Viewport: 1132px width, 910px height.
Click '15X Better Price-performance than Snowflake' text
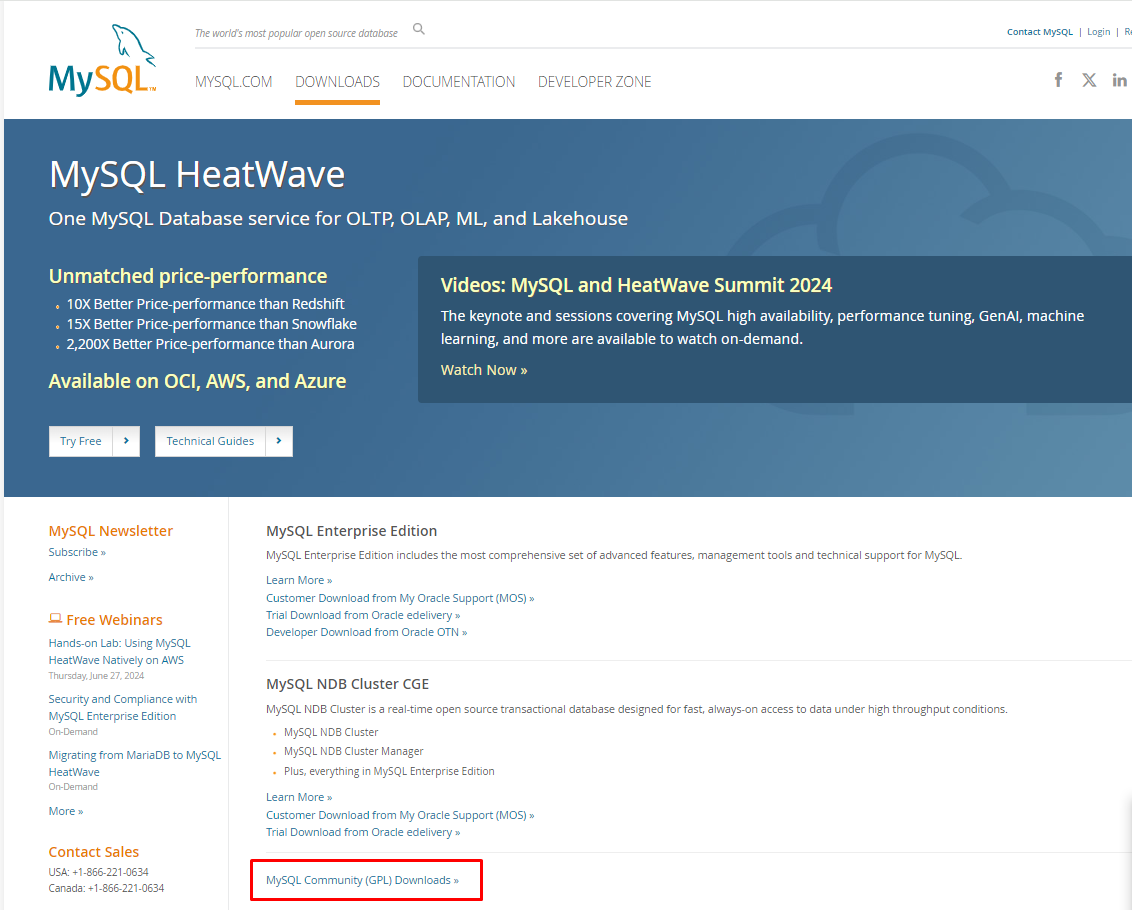212,324
